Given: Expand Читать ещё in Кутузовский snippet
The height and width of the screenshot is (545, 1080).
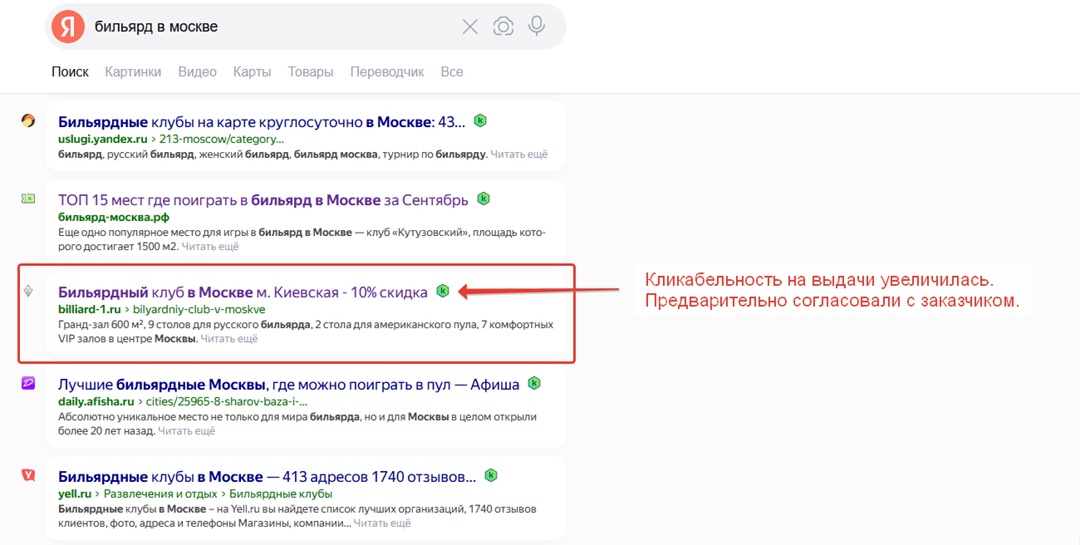Looking at the screenshot, I should click(210, 246).
